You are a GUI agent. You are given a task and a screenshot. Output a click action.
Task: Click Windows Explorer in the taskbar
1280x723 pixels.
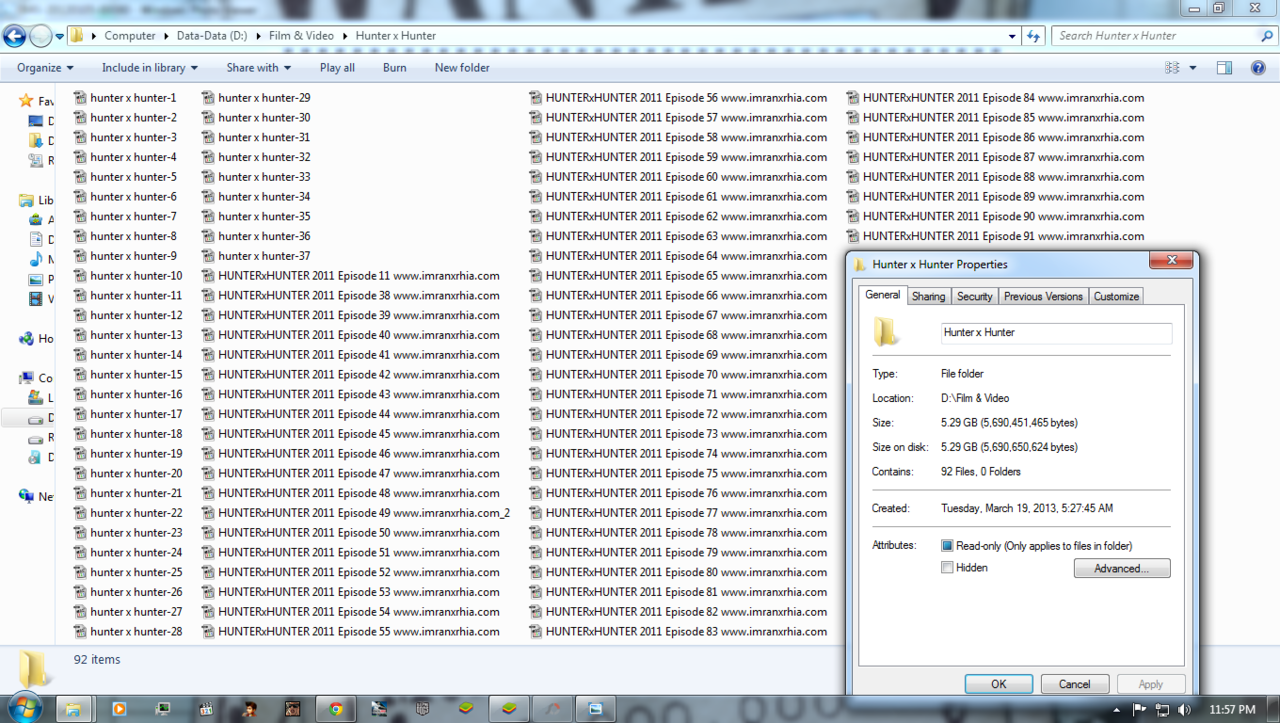point(73,709)
